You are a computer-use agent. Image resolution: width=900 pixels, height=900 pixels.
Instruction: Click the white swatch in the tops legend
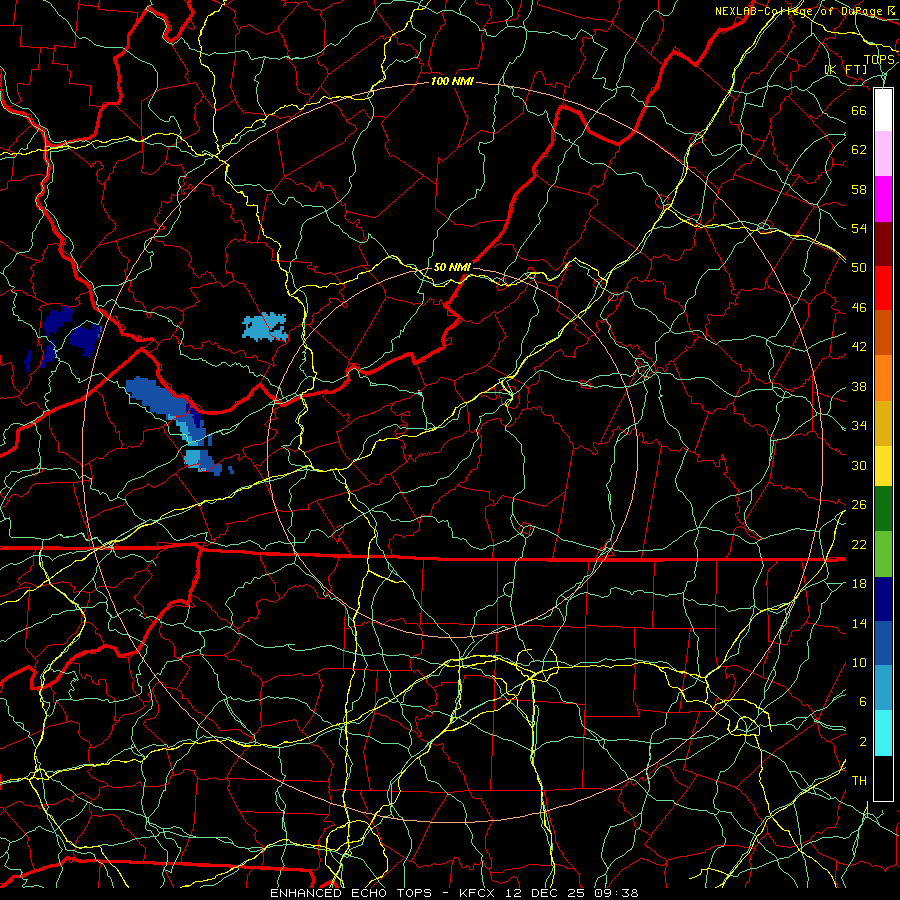[883, 110]
